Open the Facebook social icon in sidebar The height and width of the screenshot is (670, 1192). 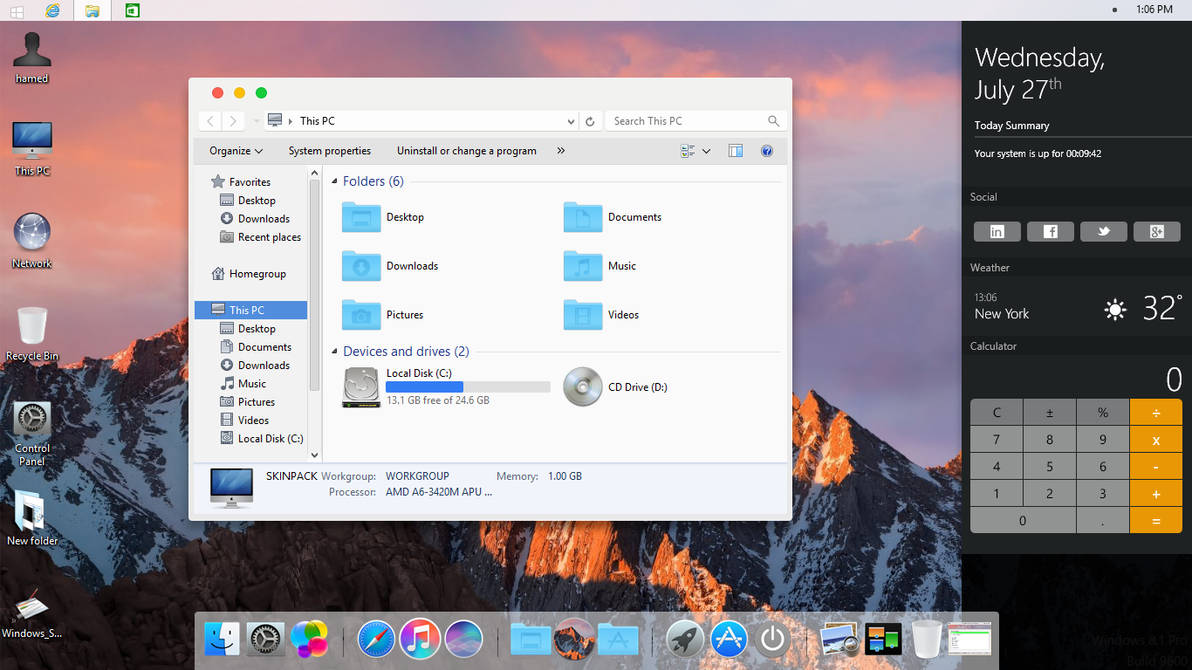[x=1050, y=231]
